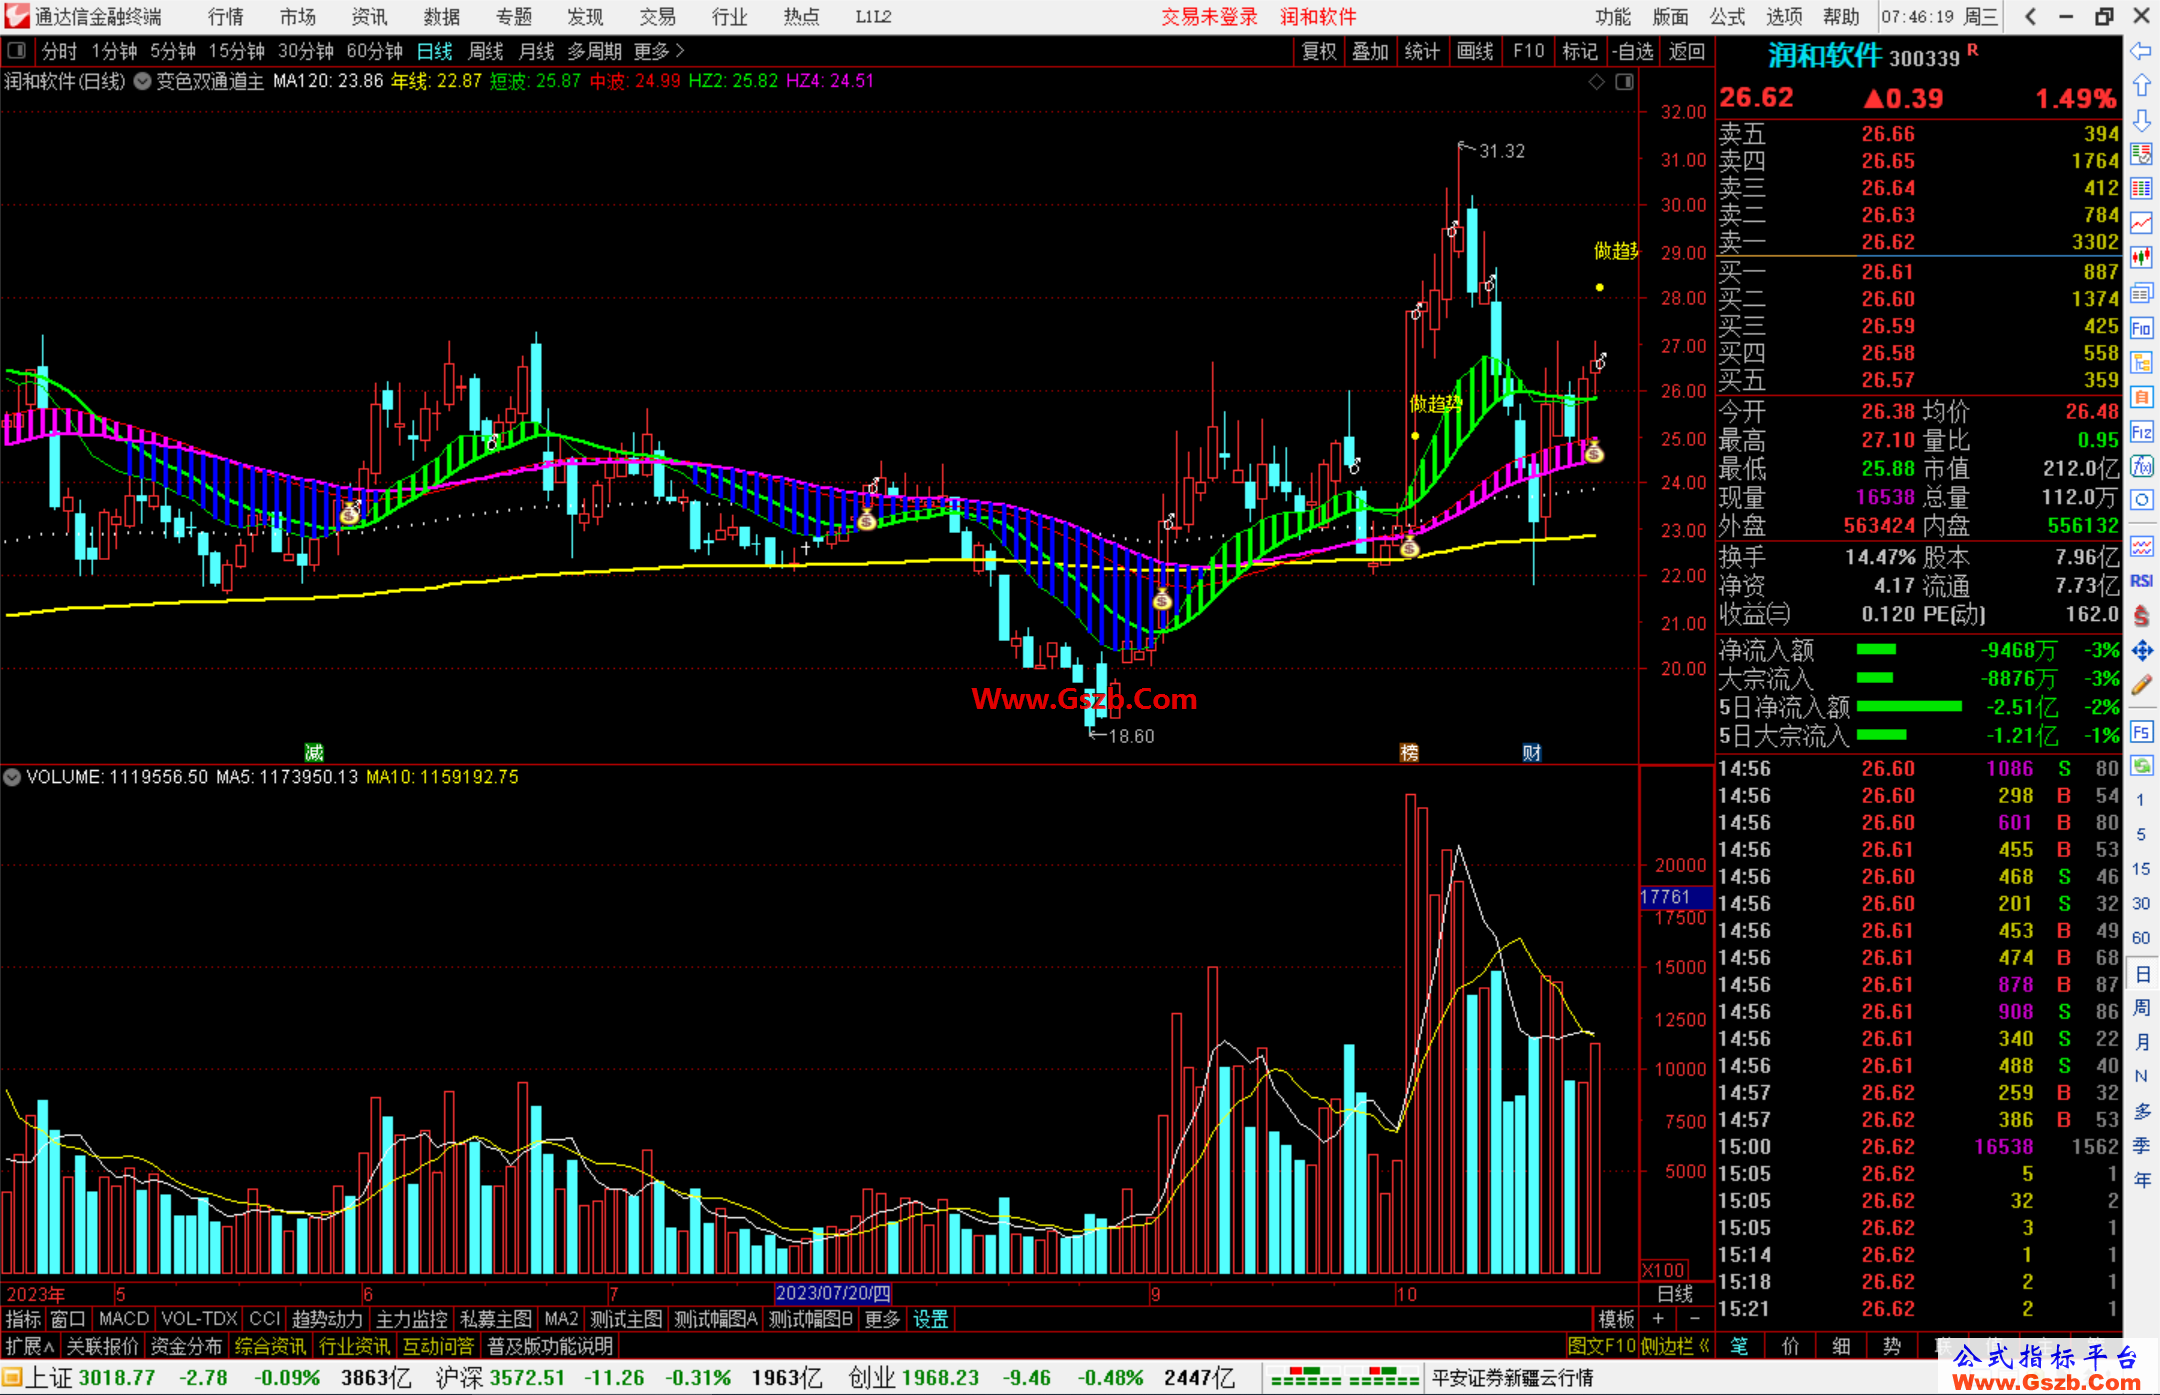Click the 图文F10 button in bottom bar
This screenshot has height=1395, width=2160.
point(1602,1346)
